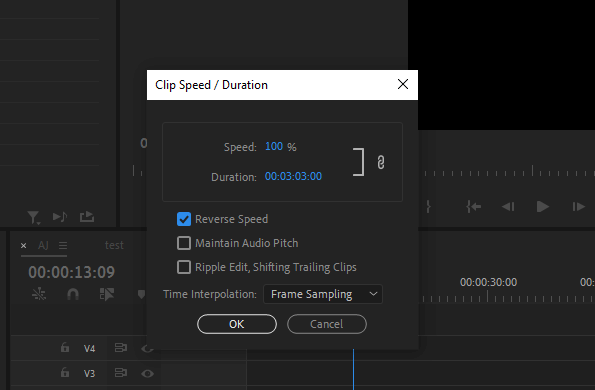Viewport: 595px width, 390px height.
Task: Confirm the dialog with OK
Action: point(237,324)
